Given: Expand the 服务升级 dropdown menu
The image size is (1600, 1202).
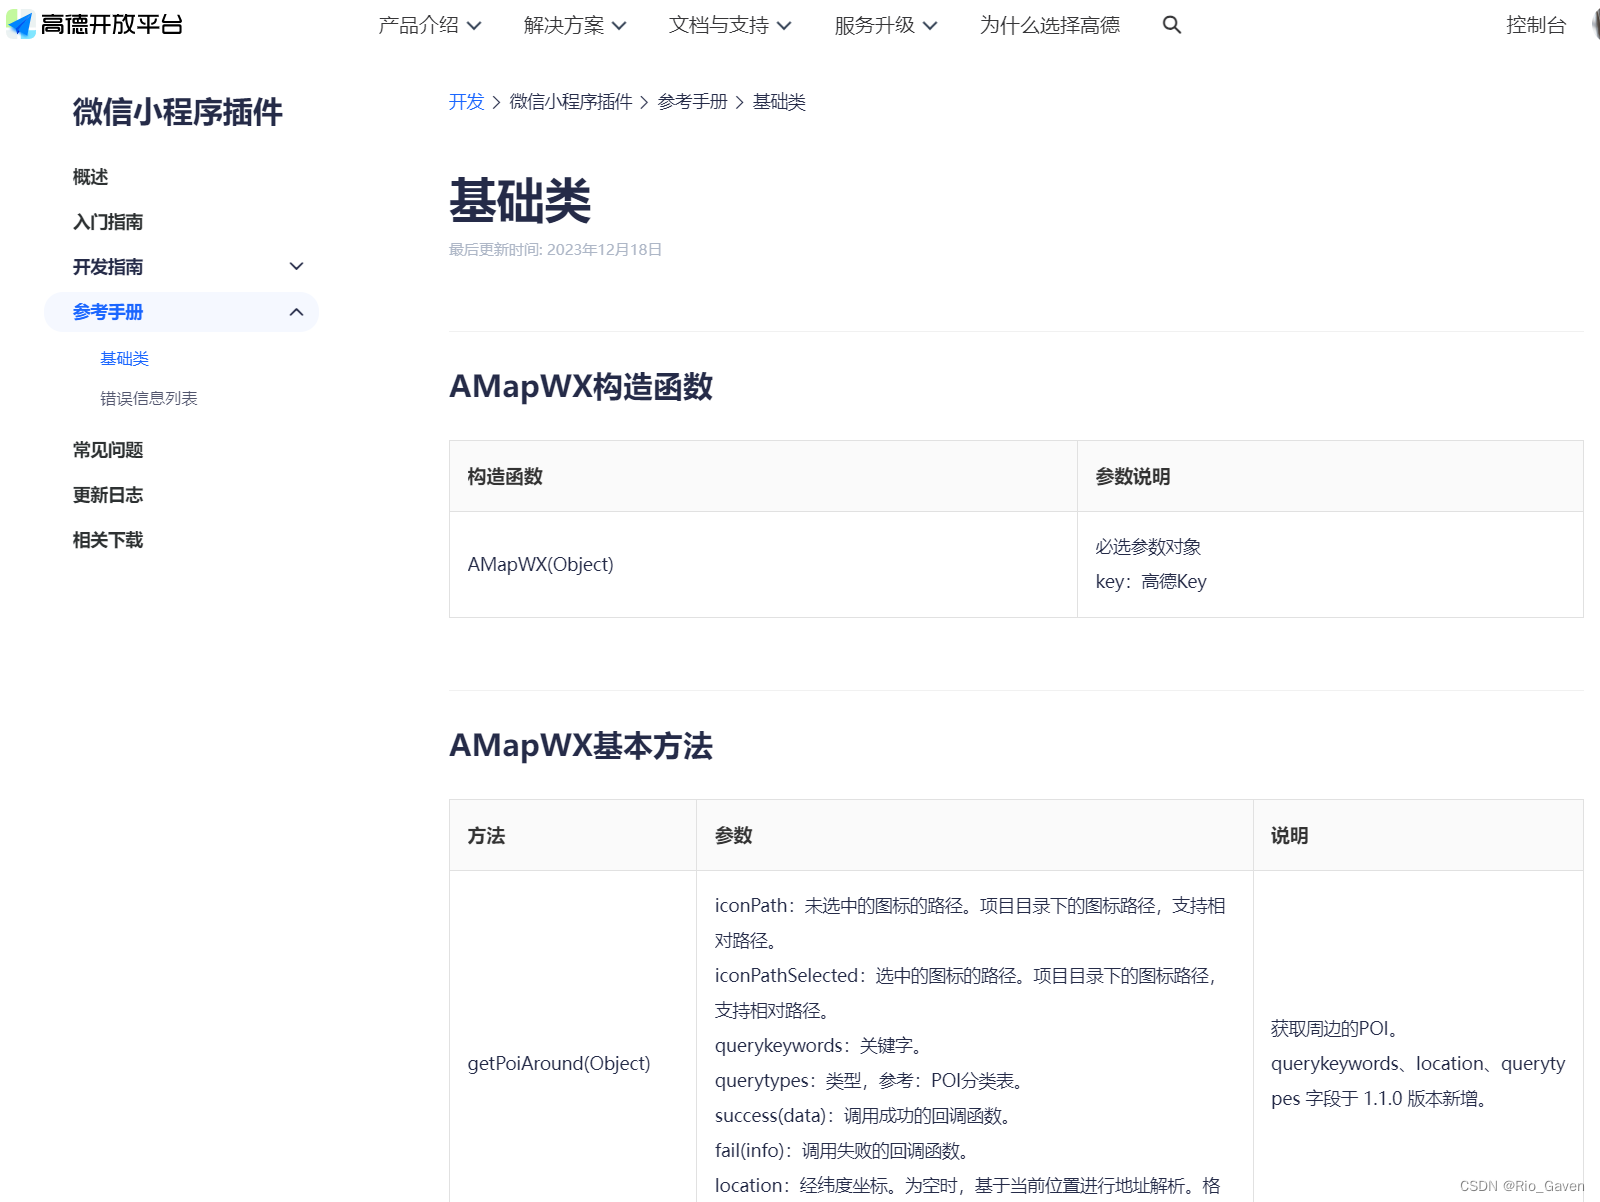Looking at the screenshot, I should pyautogui.click(x=886, y=25).
